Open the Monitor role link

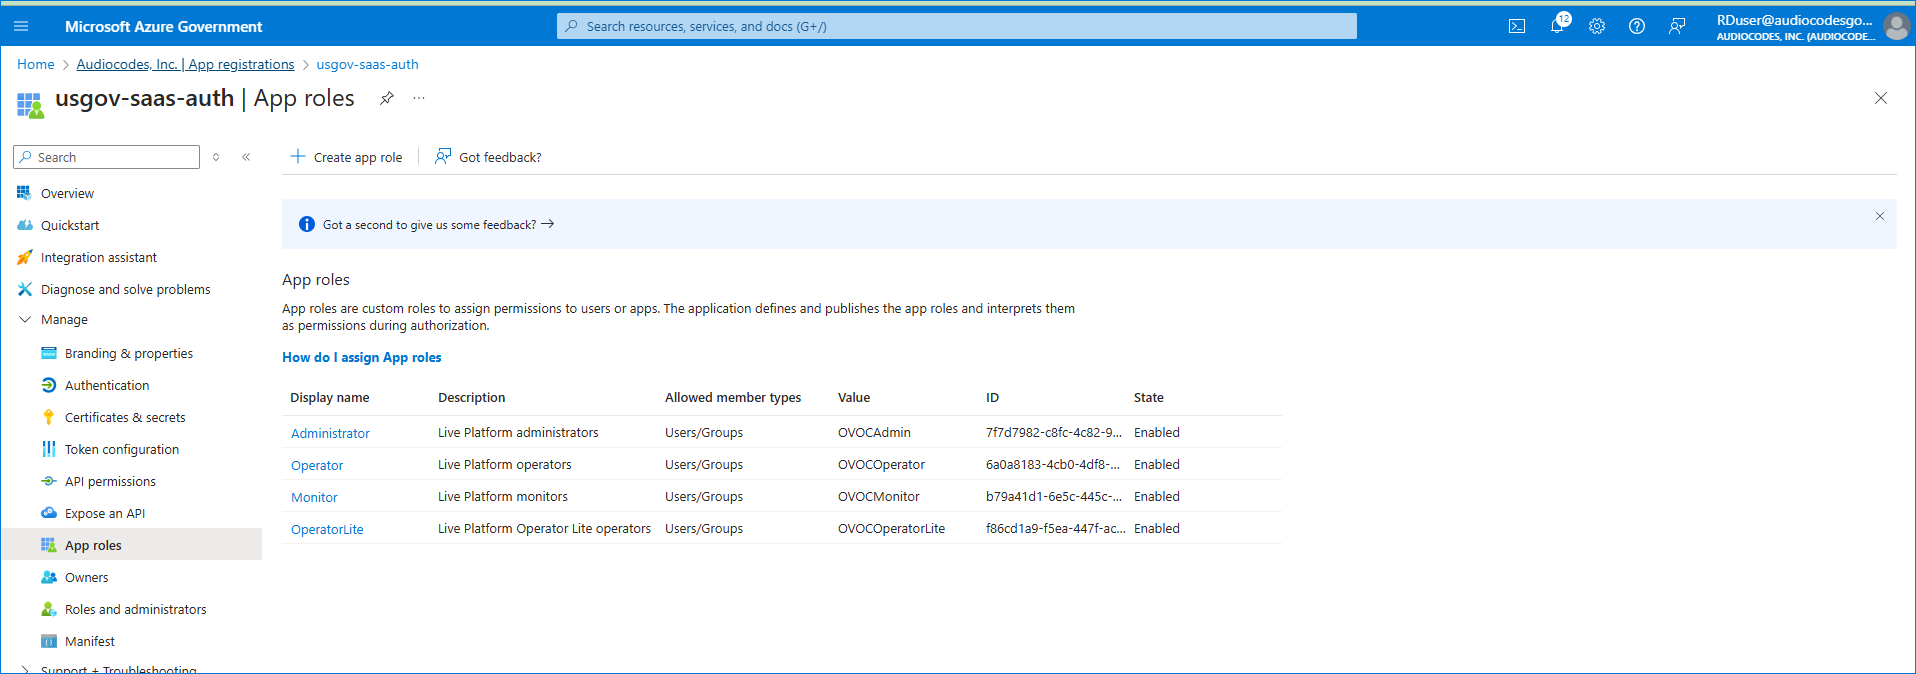pyautogui.click(x=314, y=497)
